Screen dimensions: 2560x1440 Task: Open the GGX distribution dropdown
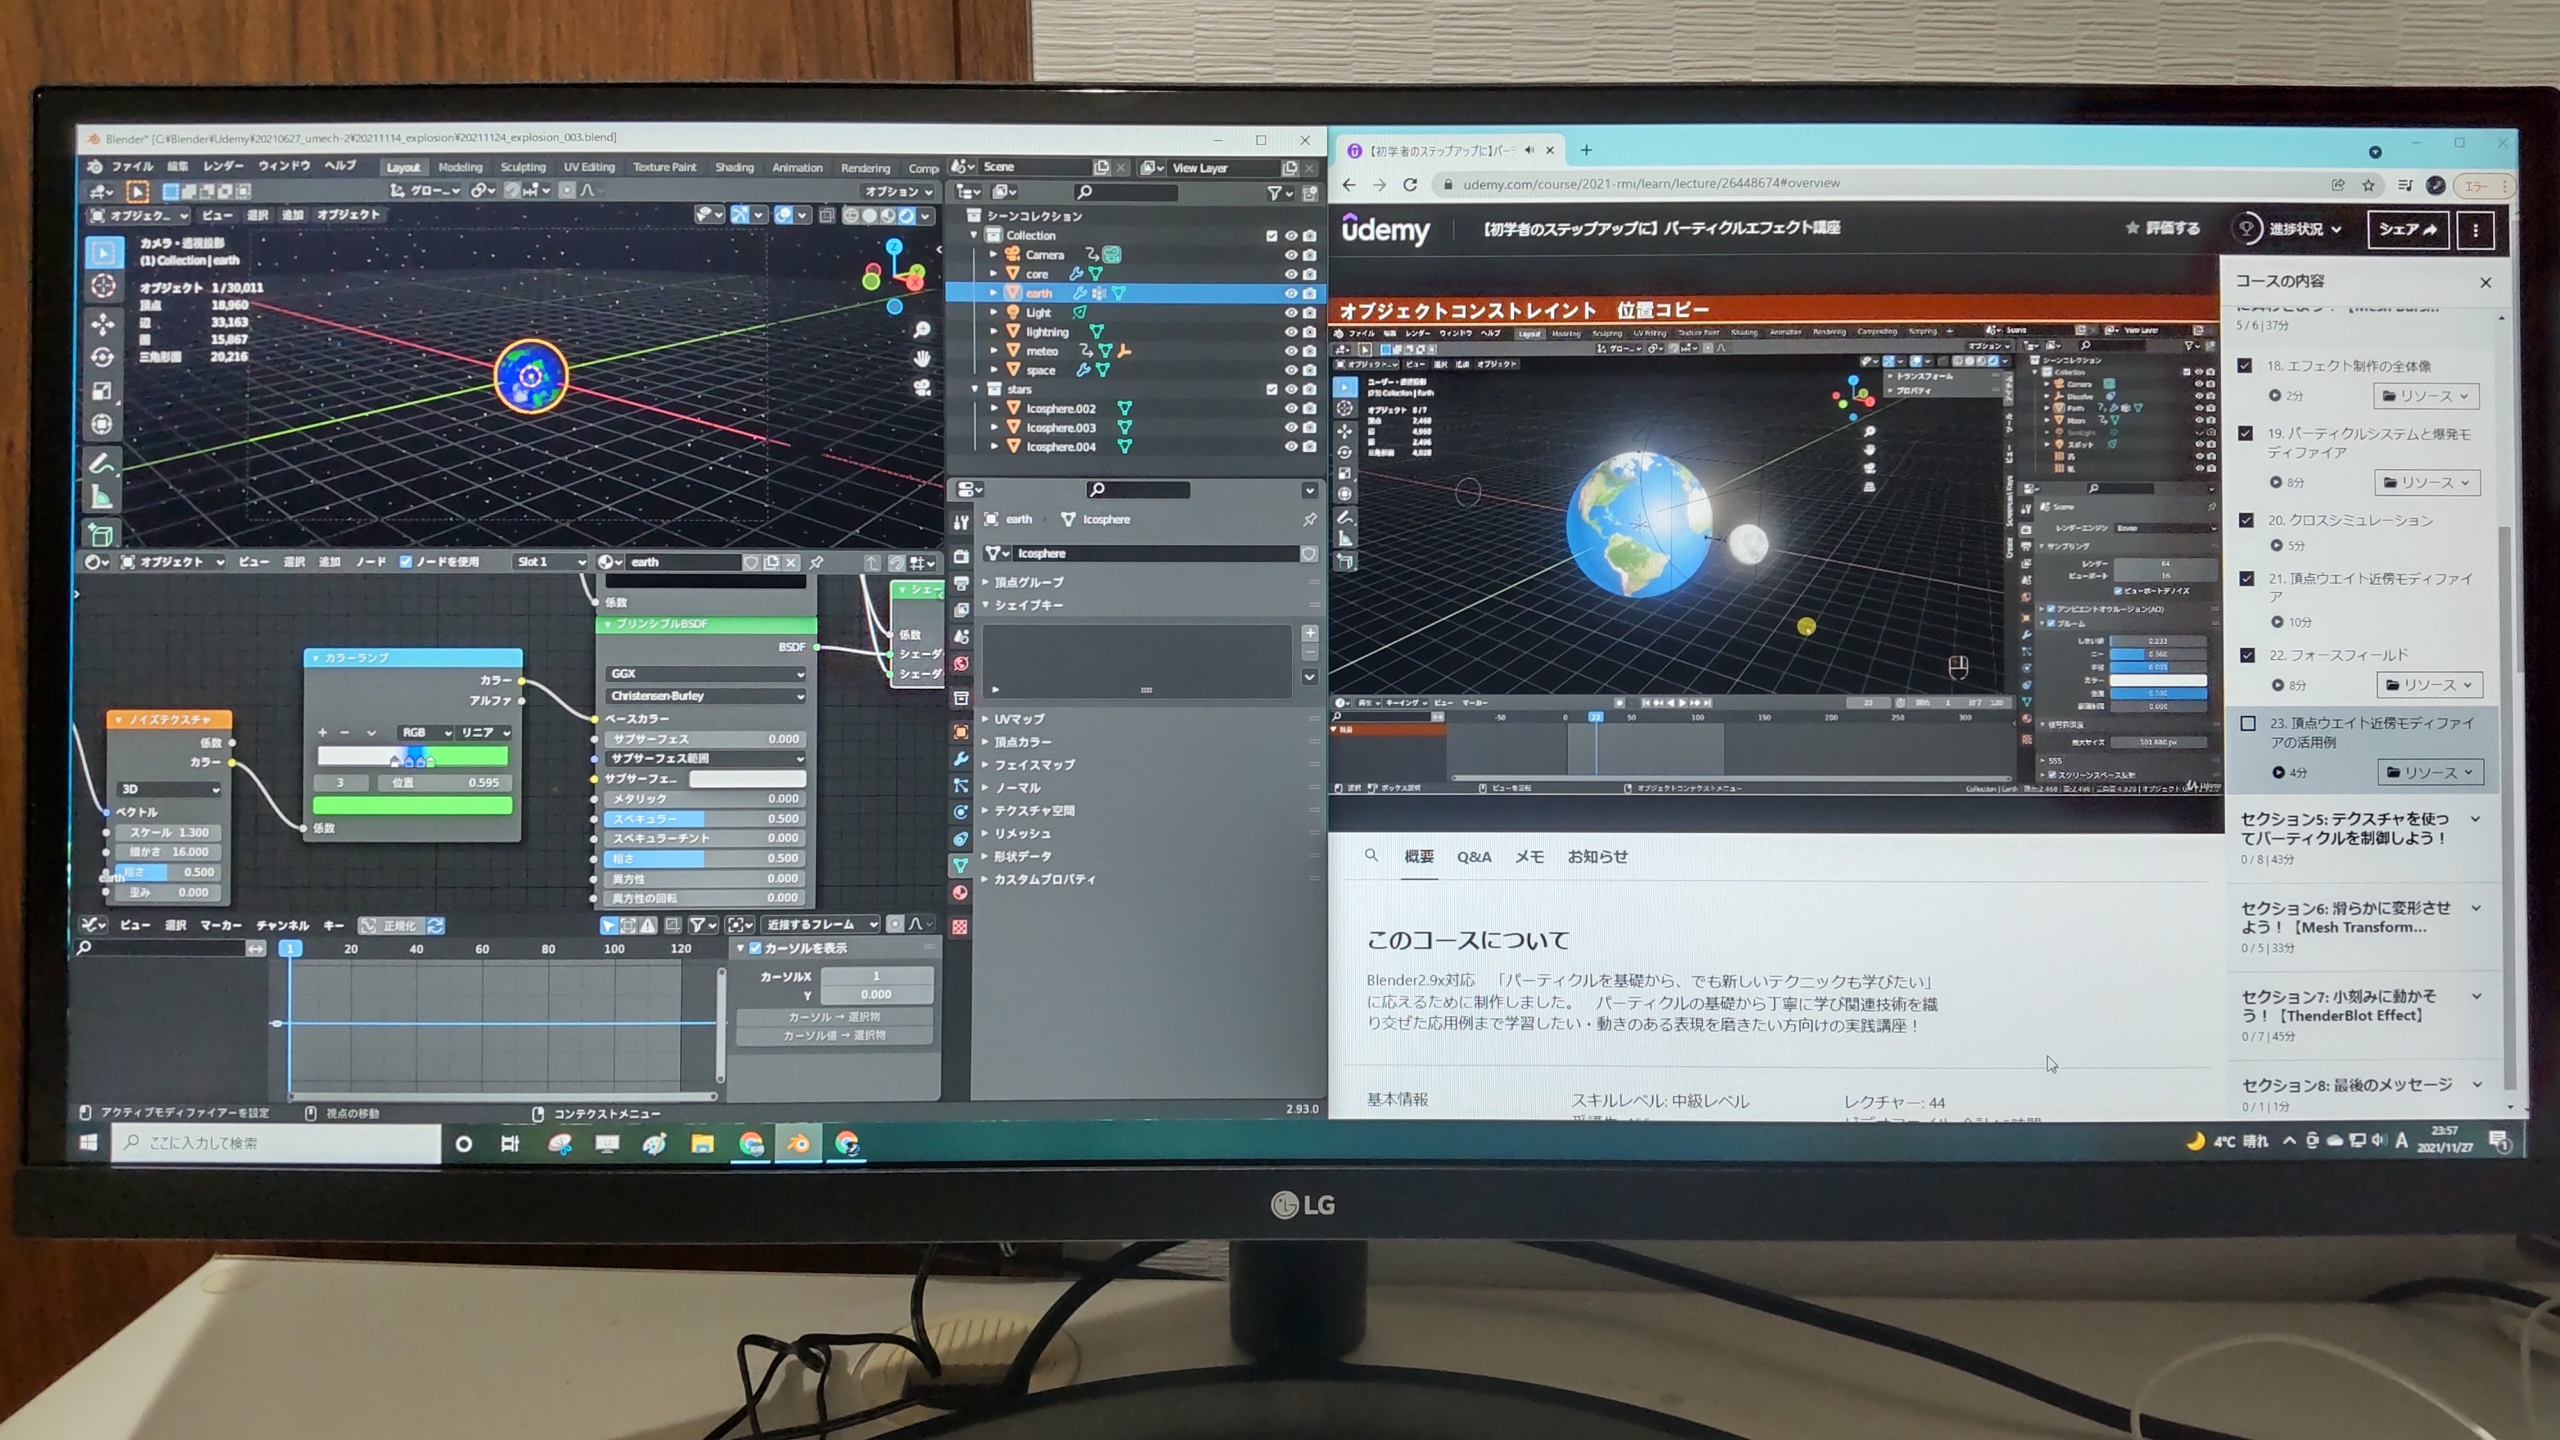click(705, 674)
